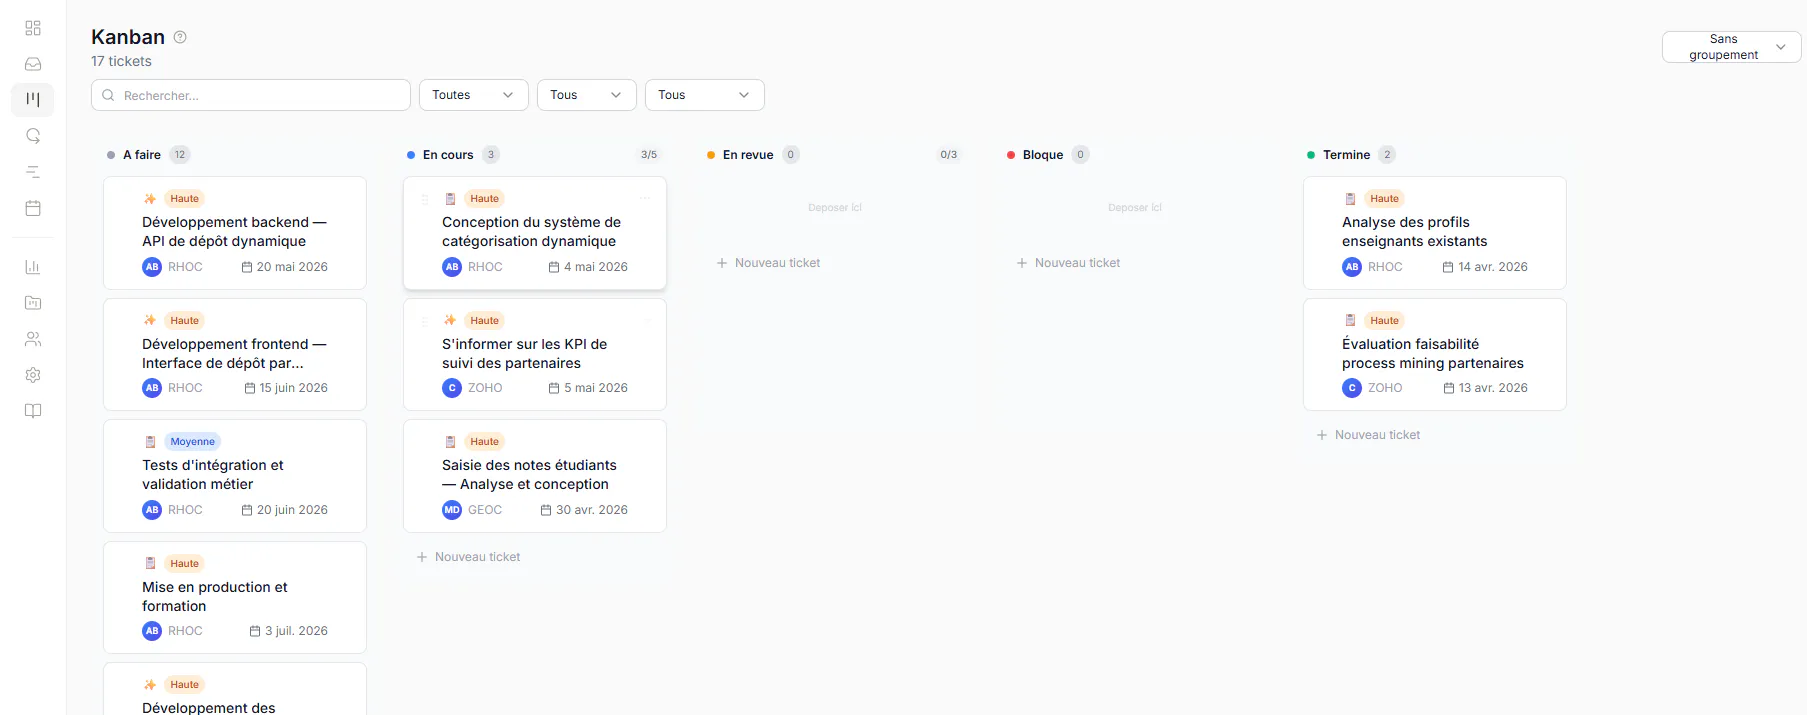Click the help question mark next to Kanban
Viewport: 1807px width, 715px height.
tap(180, 37)
